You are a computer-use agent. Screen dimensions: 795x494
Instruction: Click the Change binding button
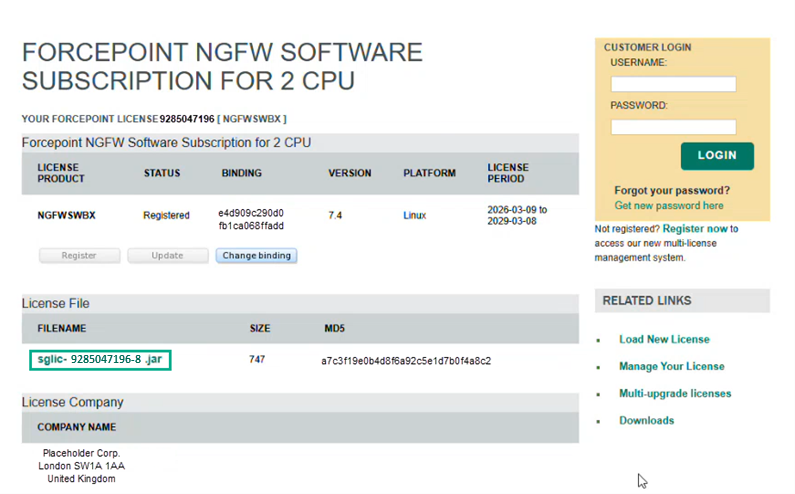coord(257,256)
